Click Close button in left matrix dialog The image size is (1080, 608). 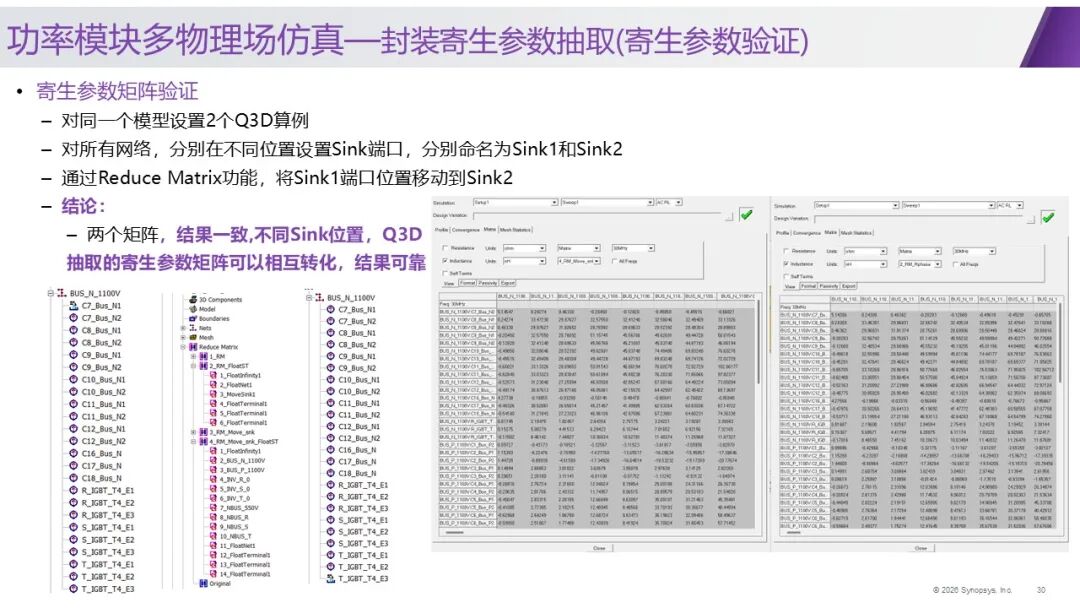tap(599, 547)
